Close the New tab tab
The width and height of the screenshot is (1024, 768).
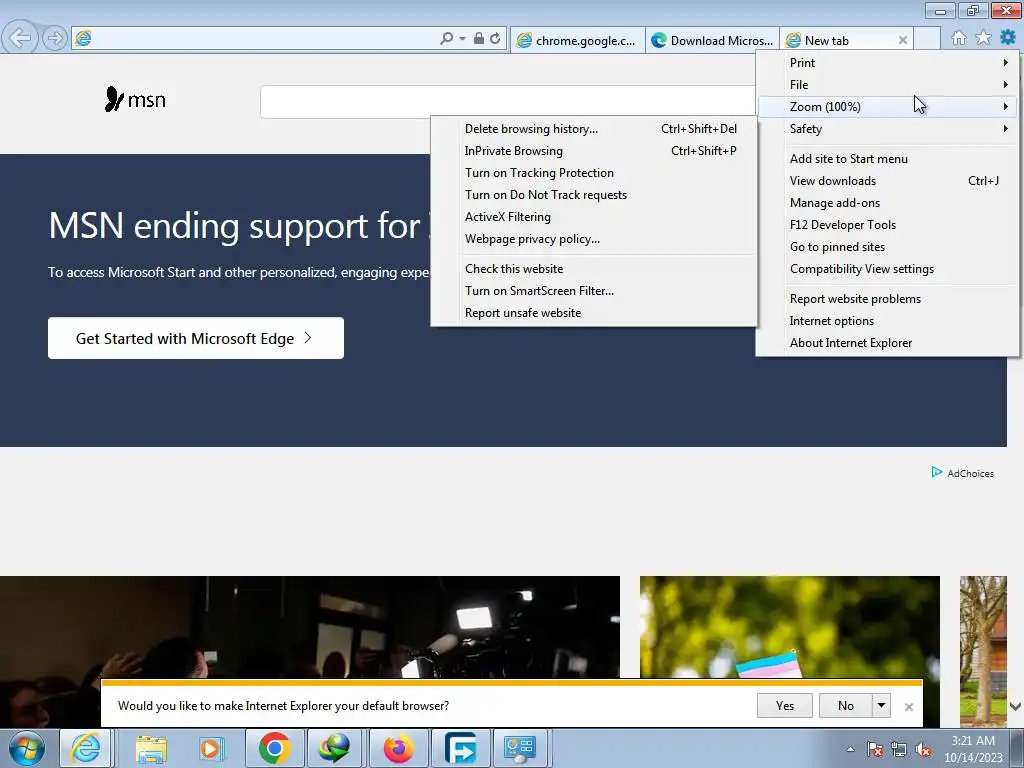[x=903, y=40]
